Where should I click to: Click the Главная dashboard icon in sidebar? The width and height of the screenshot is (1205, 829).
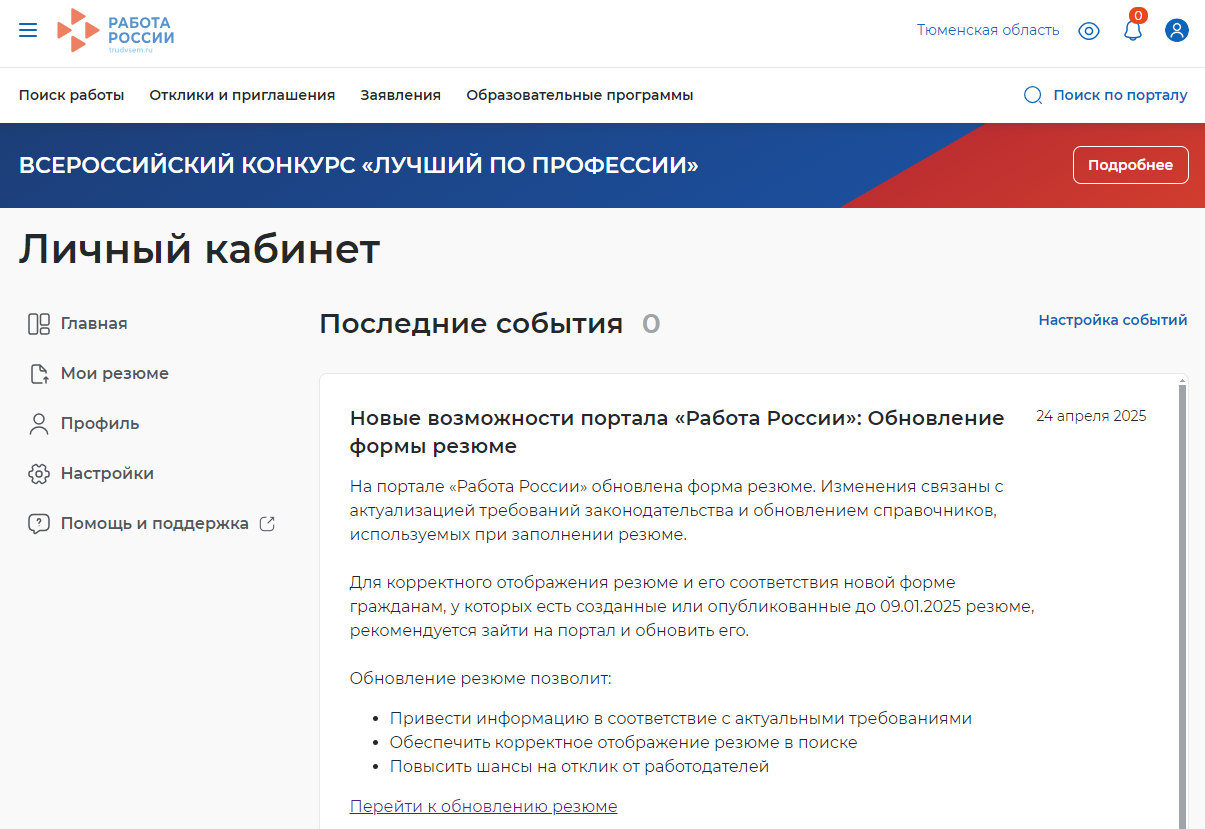(x=39, y=324)
